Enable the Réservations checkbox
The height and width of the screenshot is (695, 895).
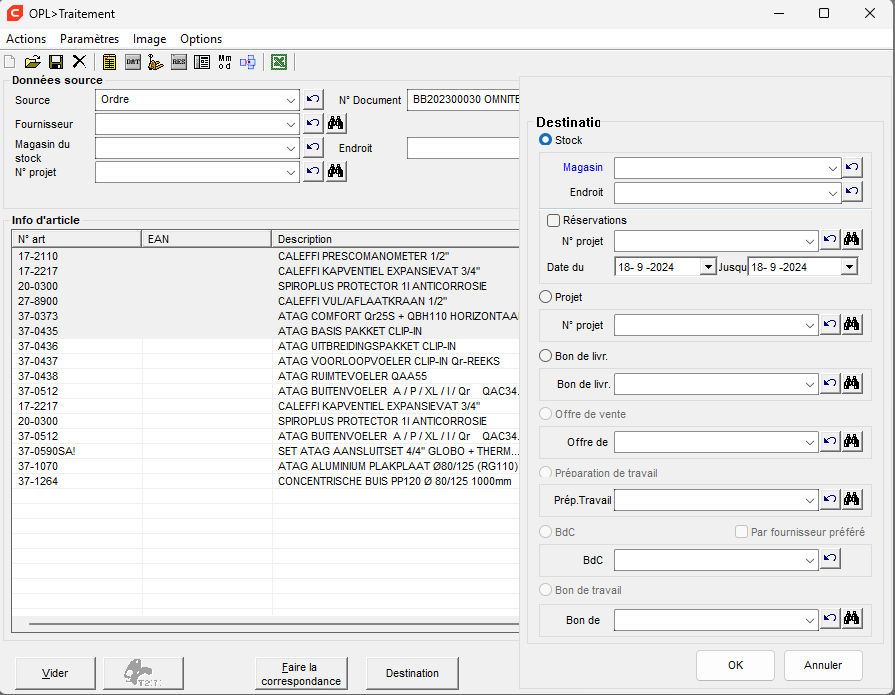(553, 220)
